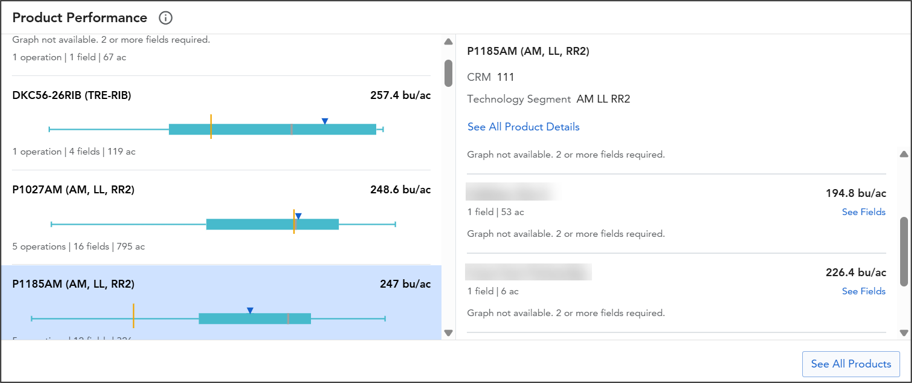Image resolution: width=912 pixels, height=383 pixels.
Task: Click the blue triangle marker on P1185AM chart
Action: (x=250, y=311)
